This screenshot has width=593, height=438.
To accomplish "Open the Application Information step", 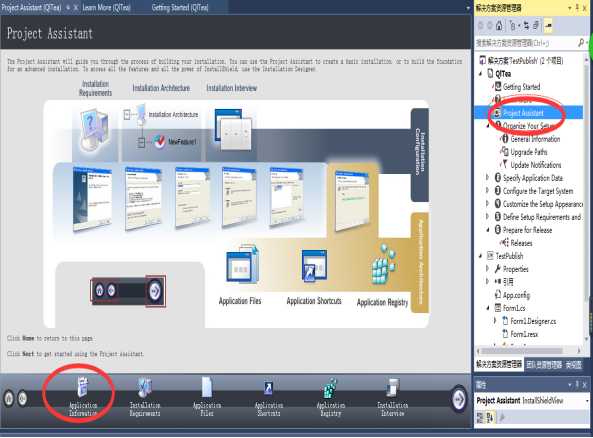I will [83, 397].
